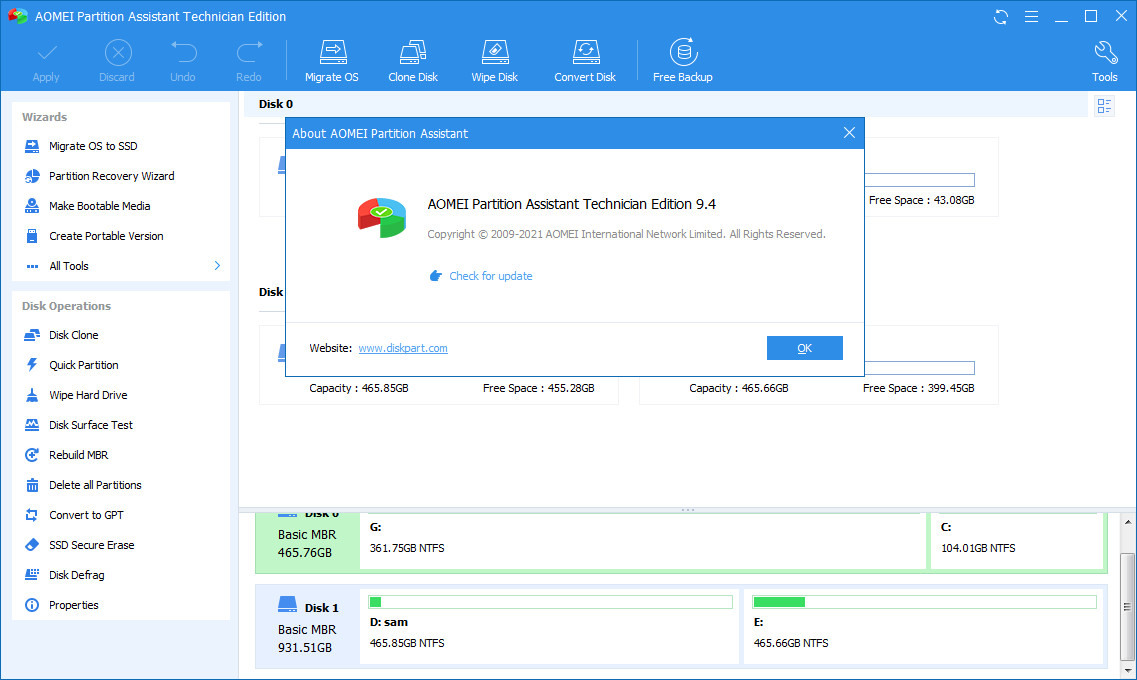Click the Disk 1 Basic MBR header
The width and height of the screenshot is (1137, 680).
(307, 626)
